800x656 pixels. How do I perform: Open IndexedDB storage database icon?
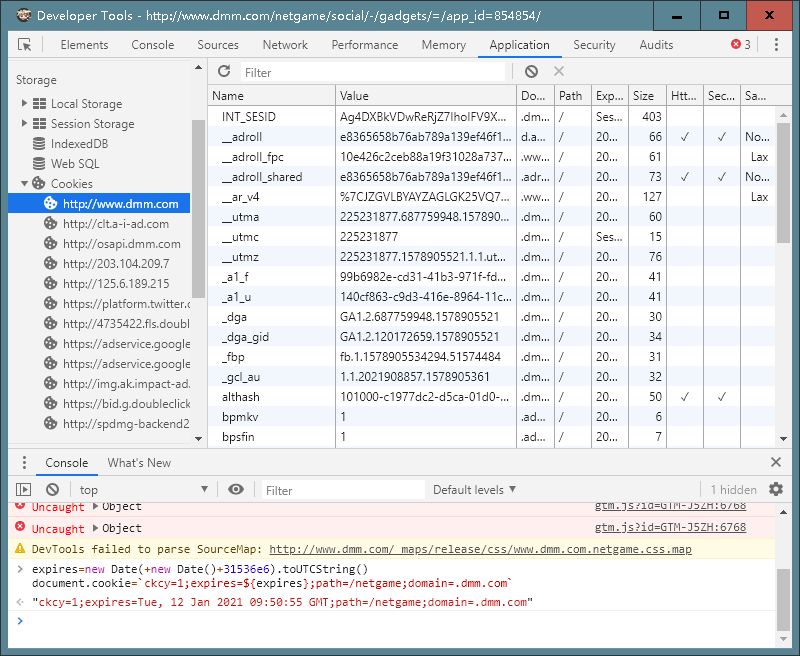(x=39, y=144)
